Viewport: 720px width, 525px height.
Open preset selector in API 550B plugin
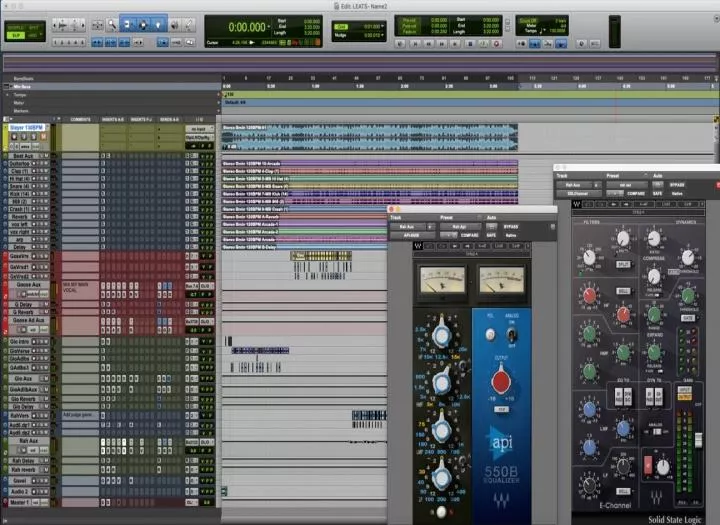[460, 227]
